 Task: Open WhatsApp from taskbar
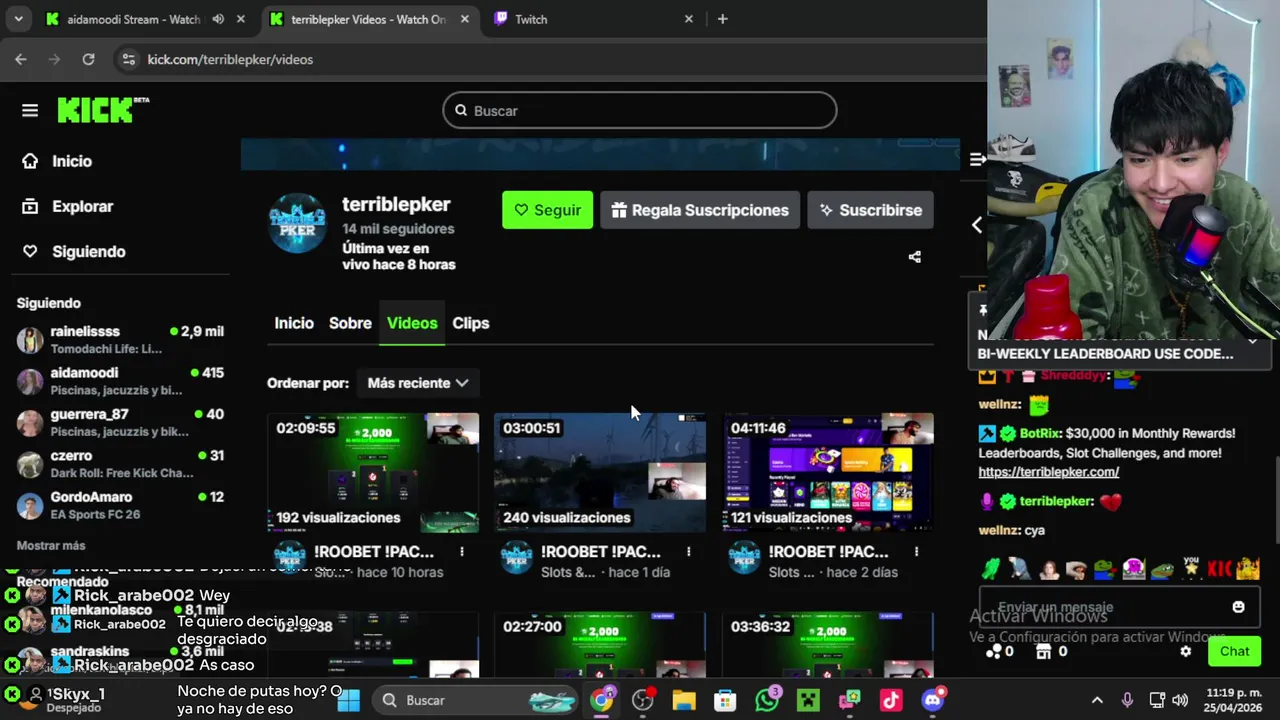coord(767,700)
